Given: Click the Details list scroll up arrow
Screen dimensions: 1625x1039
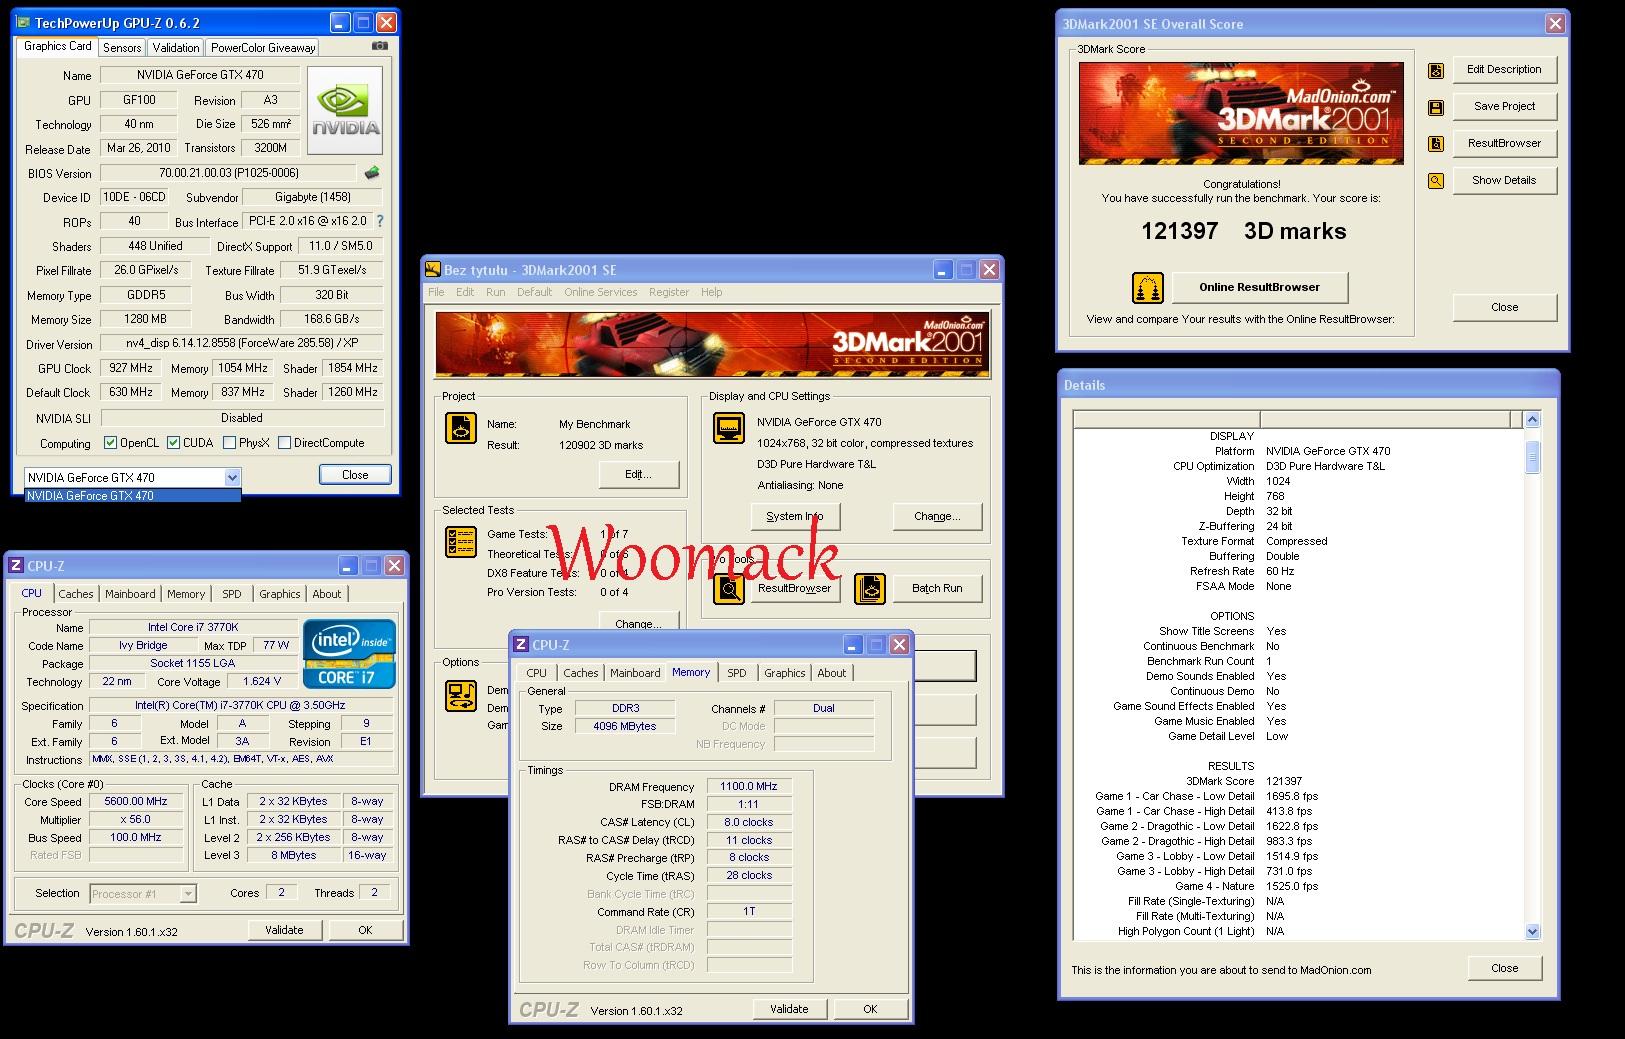Looking at the screenshot, I should 1533,420.
